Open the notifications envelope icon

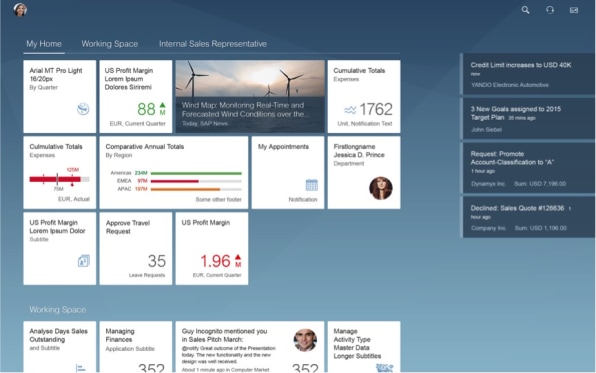tap(574, 10)
